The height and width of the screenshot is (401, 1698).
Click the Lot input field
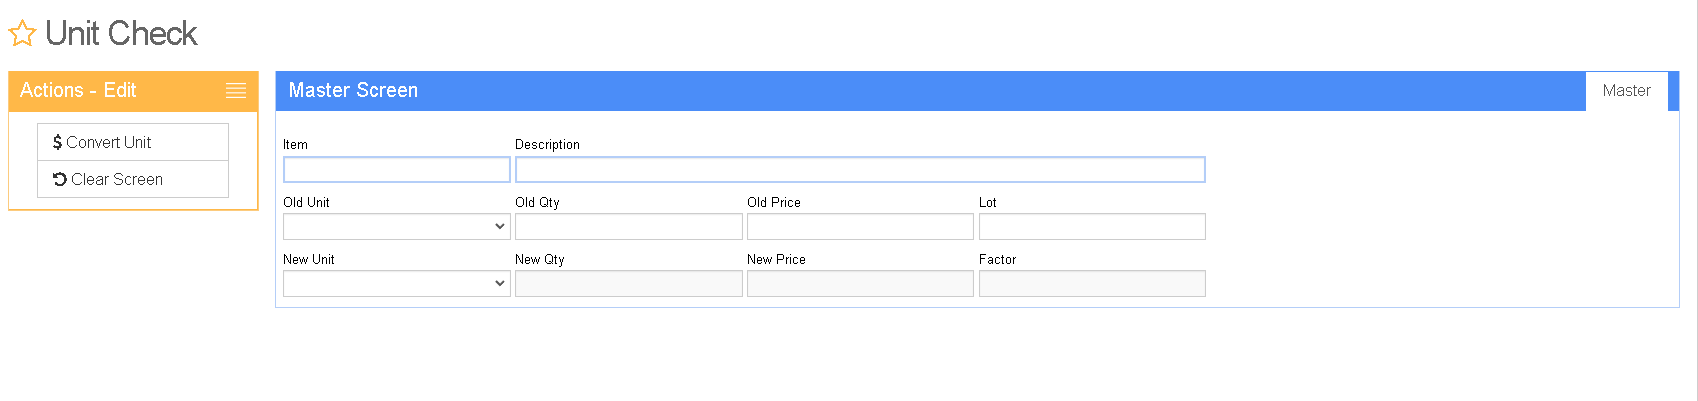[1092, 227]
